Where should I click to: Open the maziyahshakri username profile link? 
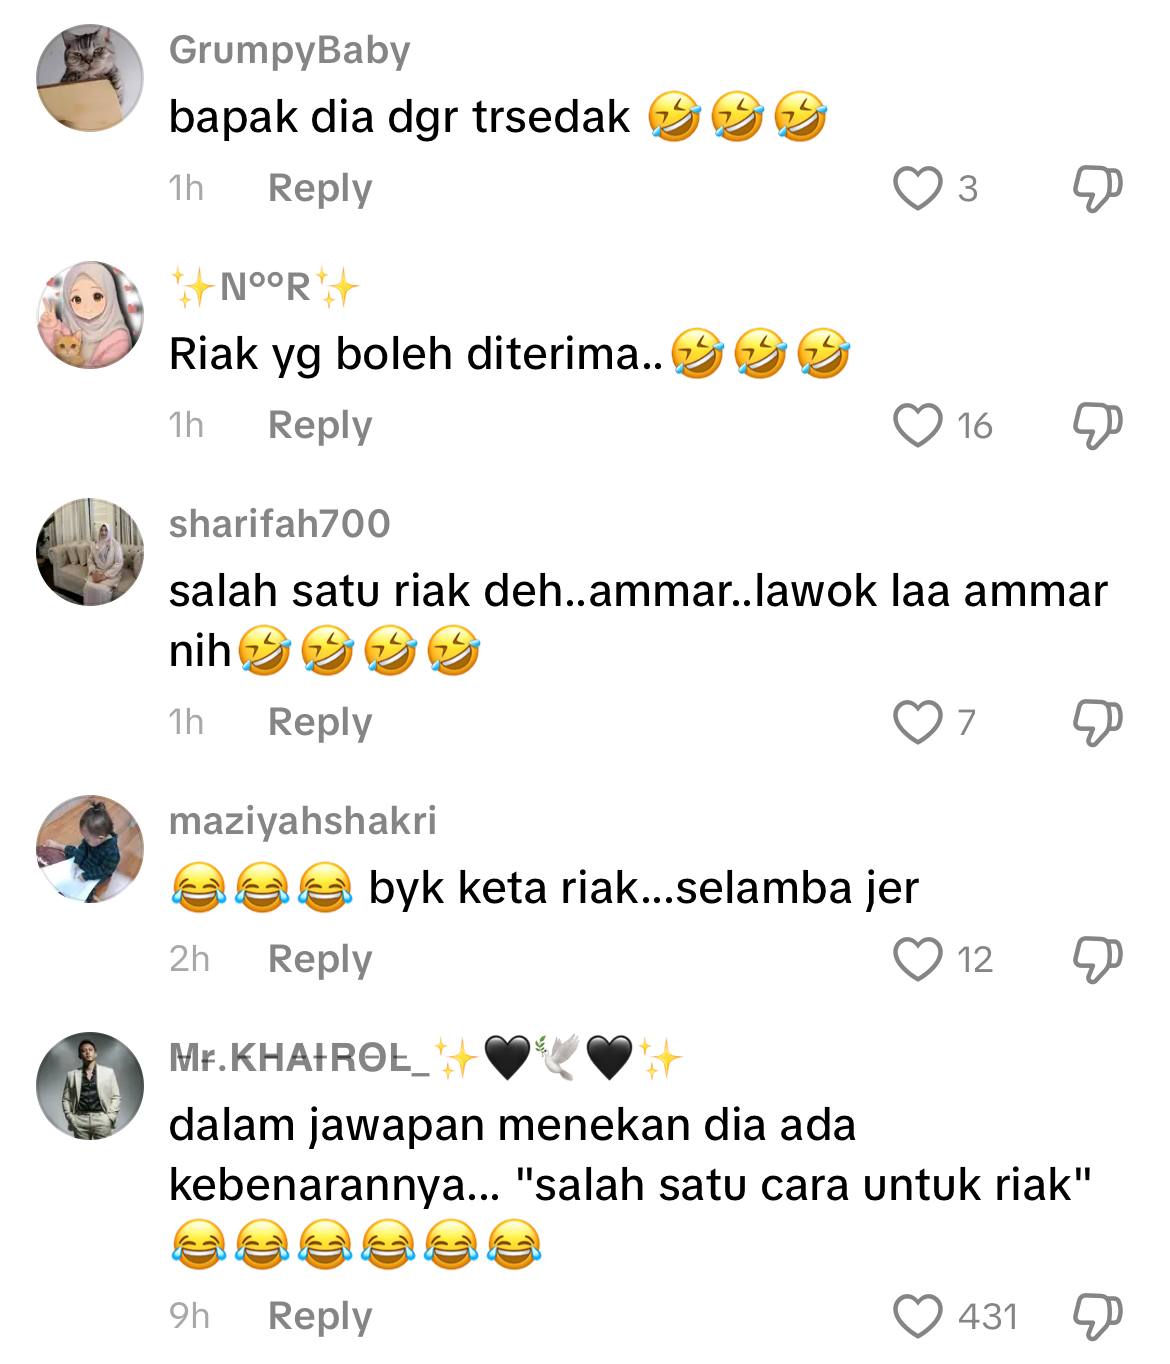coord(303,821)
